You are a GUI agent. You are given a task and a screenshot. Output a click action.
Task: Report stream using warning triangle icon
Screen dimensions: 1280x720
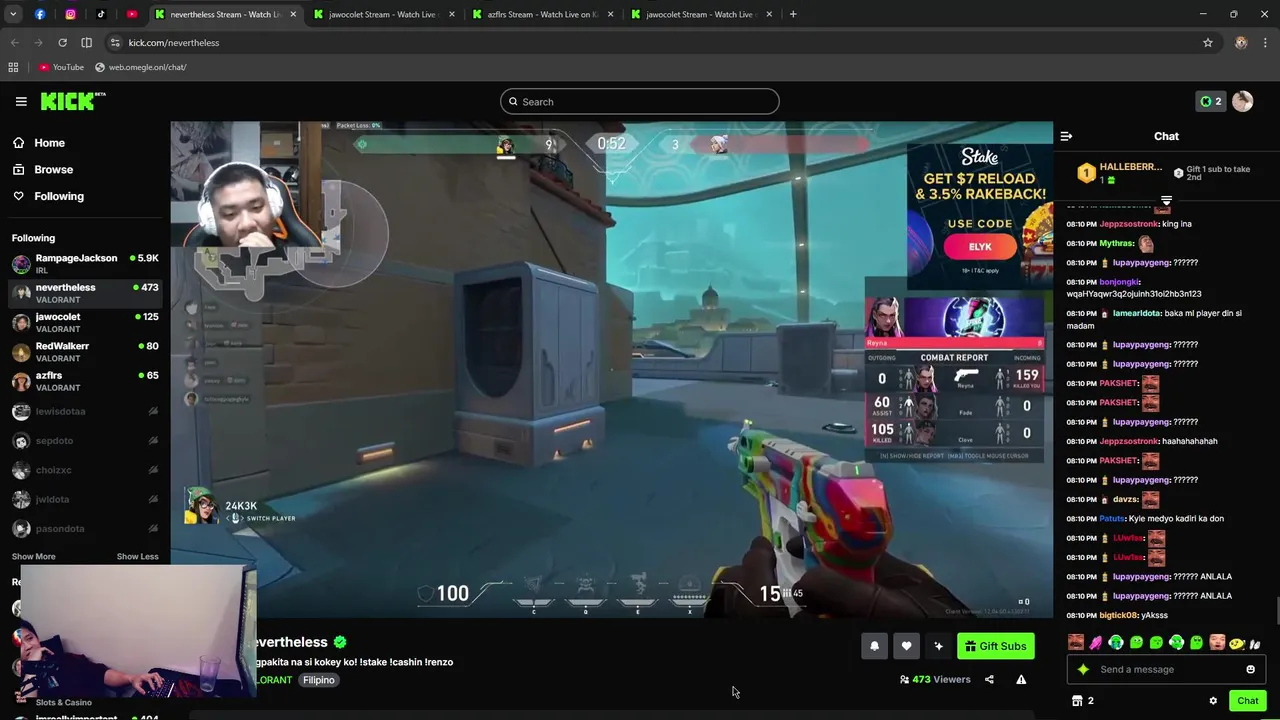[1021, 680]
